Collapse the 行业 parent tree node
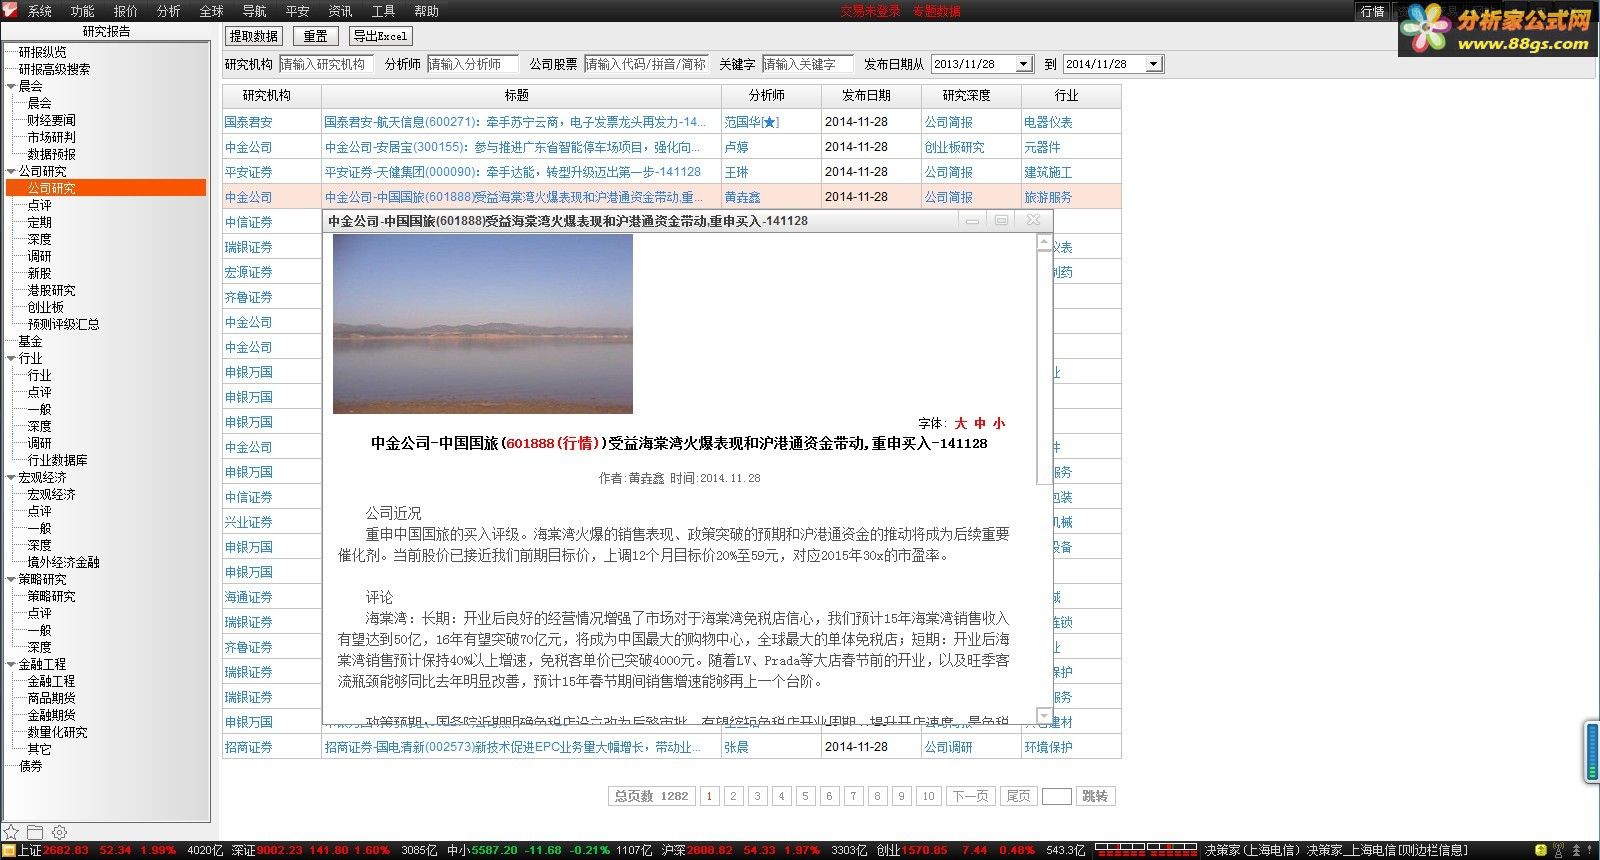This screenshot has height=860, width=1600. pyautogui.click(x=11, y=358)
